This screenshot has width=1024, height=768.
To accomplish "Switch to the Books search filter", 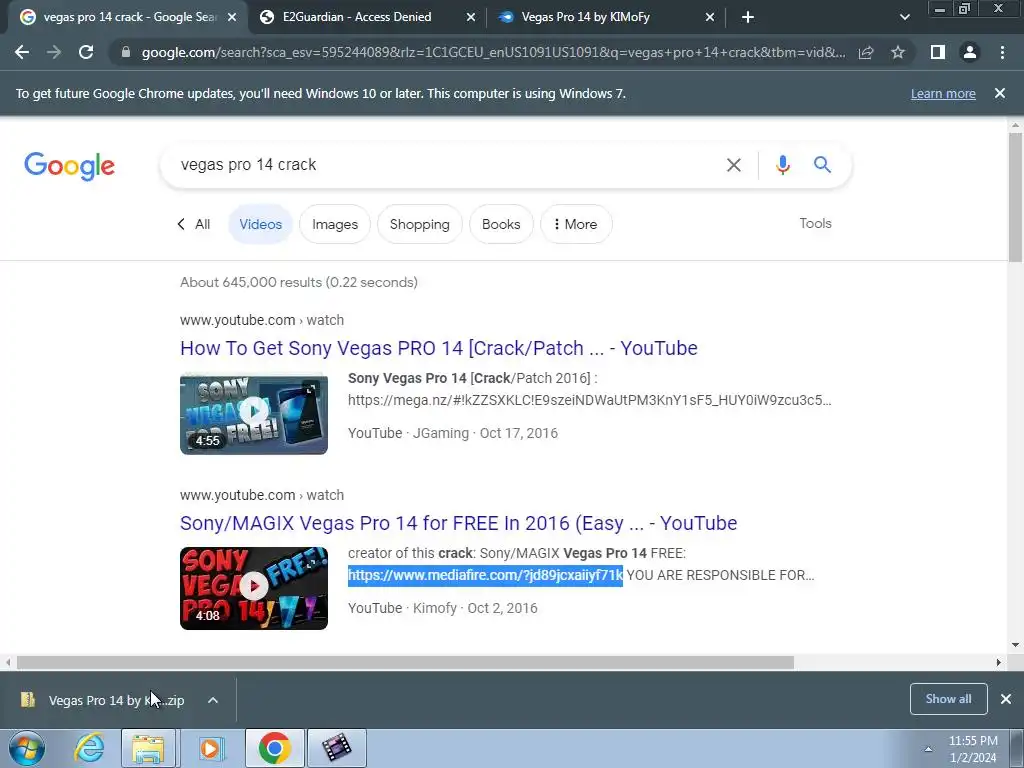I will 501,224.
